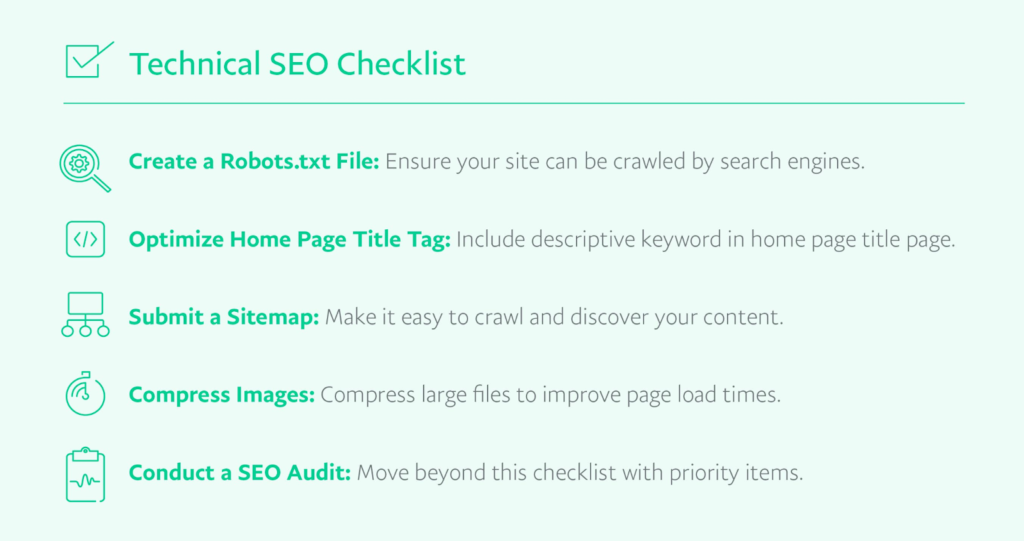1024x541 pixels.
Task: Select the "Conduct a SEO Audit" label
Action: pyautogui.click(x=239, y=472)
